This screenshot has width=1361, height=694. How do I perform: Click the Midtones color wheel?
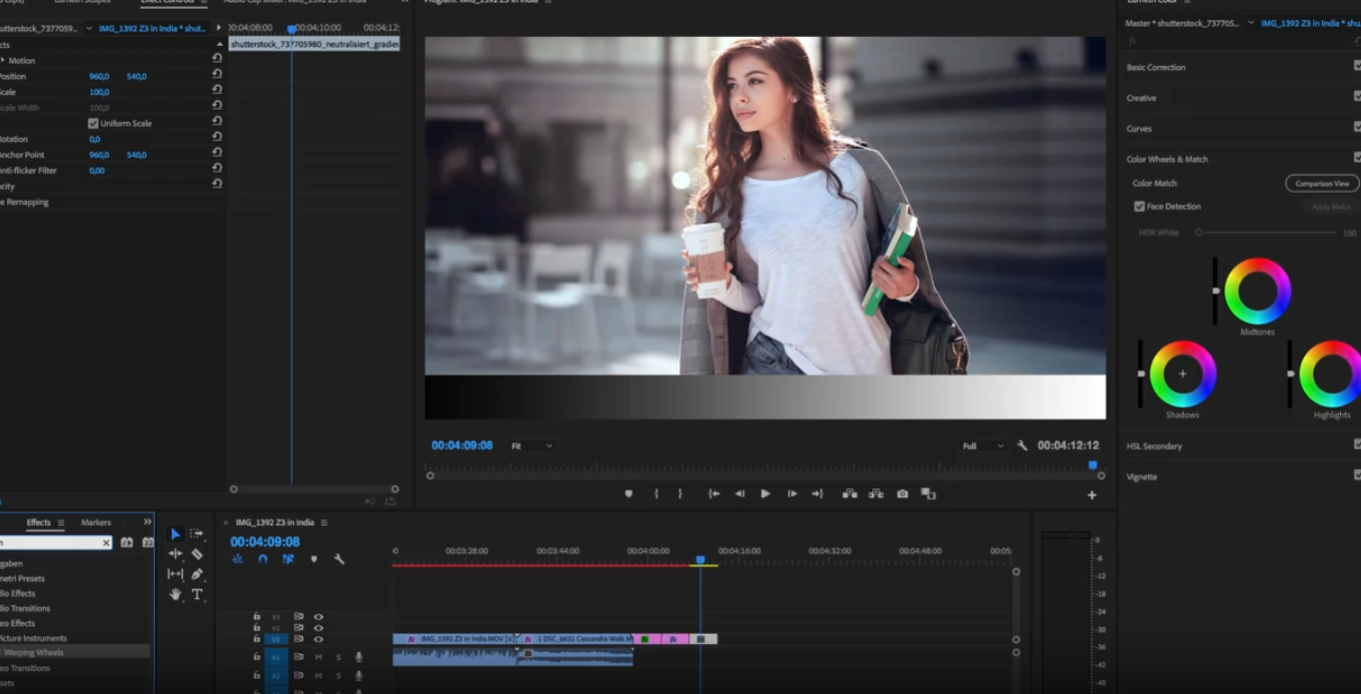click(1257, 291)
